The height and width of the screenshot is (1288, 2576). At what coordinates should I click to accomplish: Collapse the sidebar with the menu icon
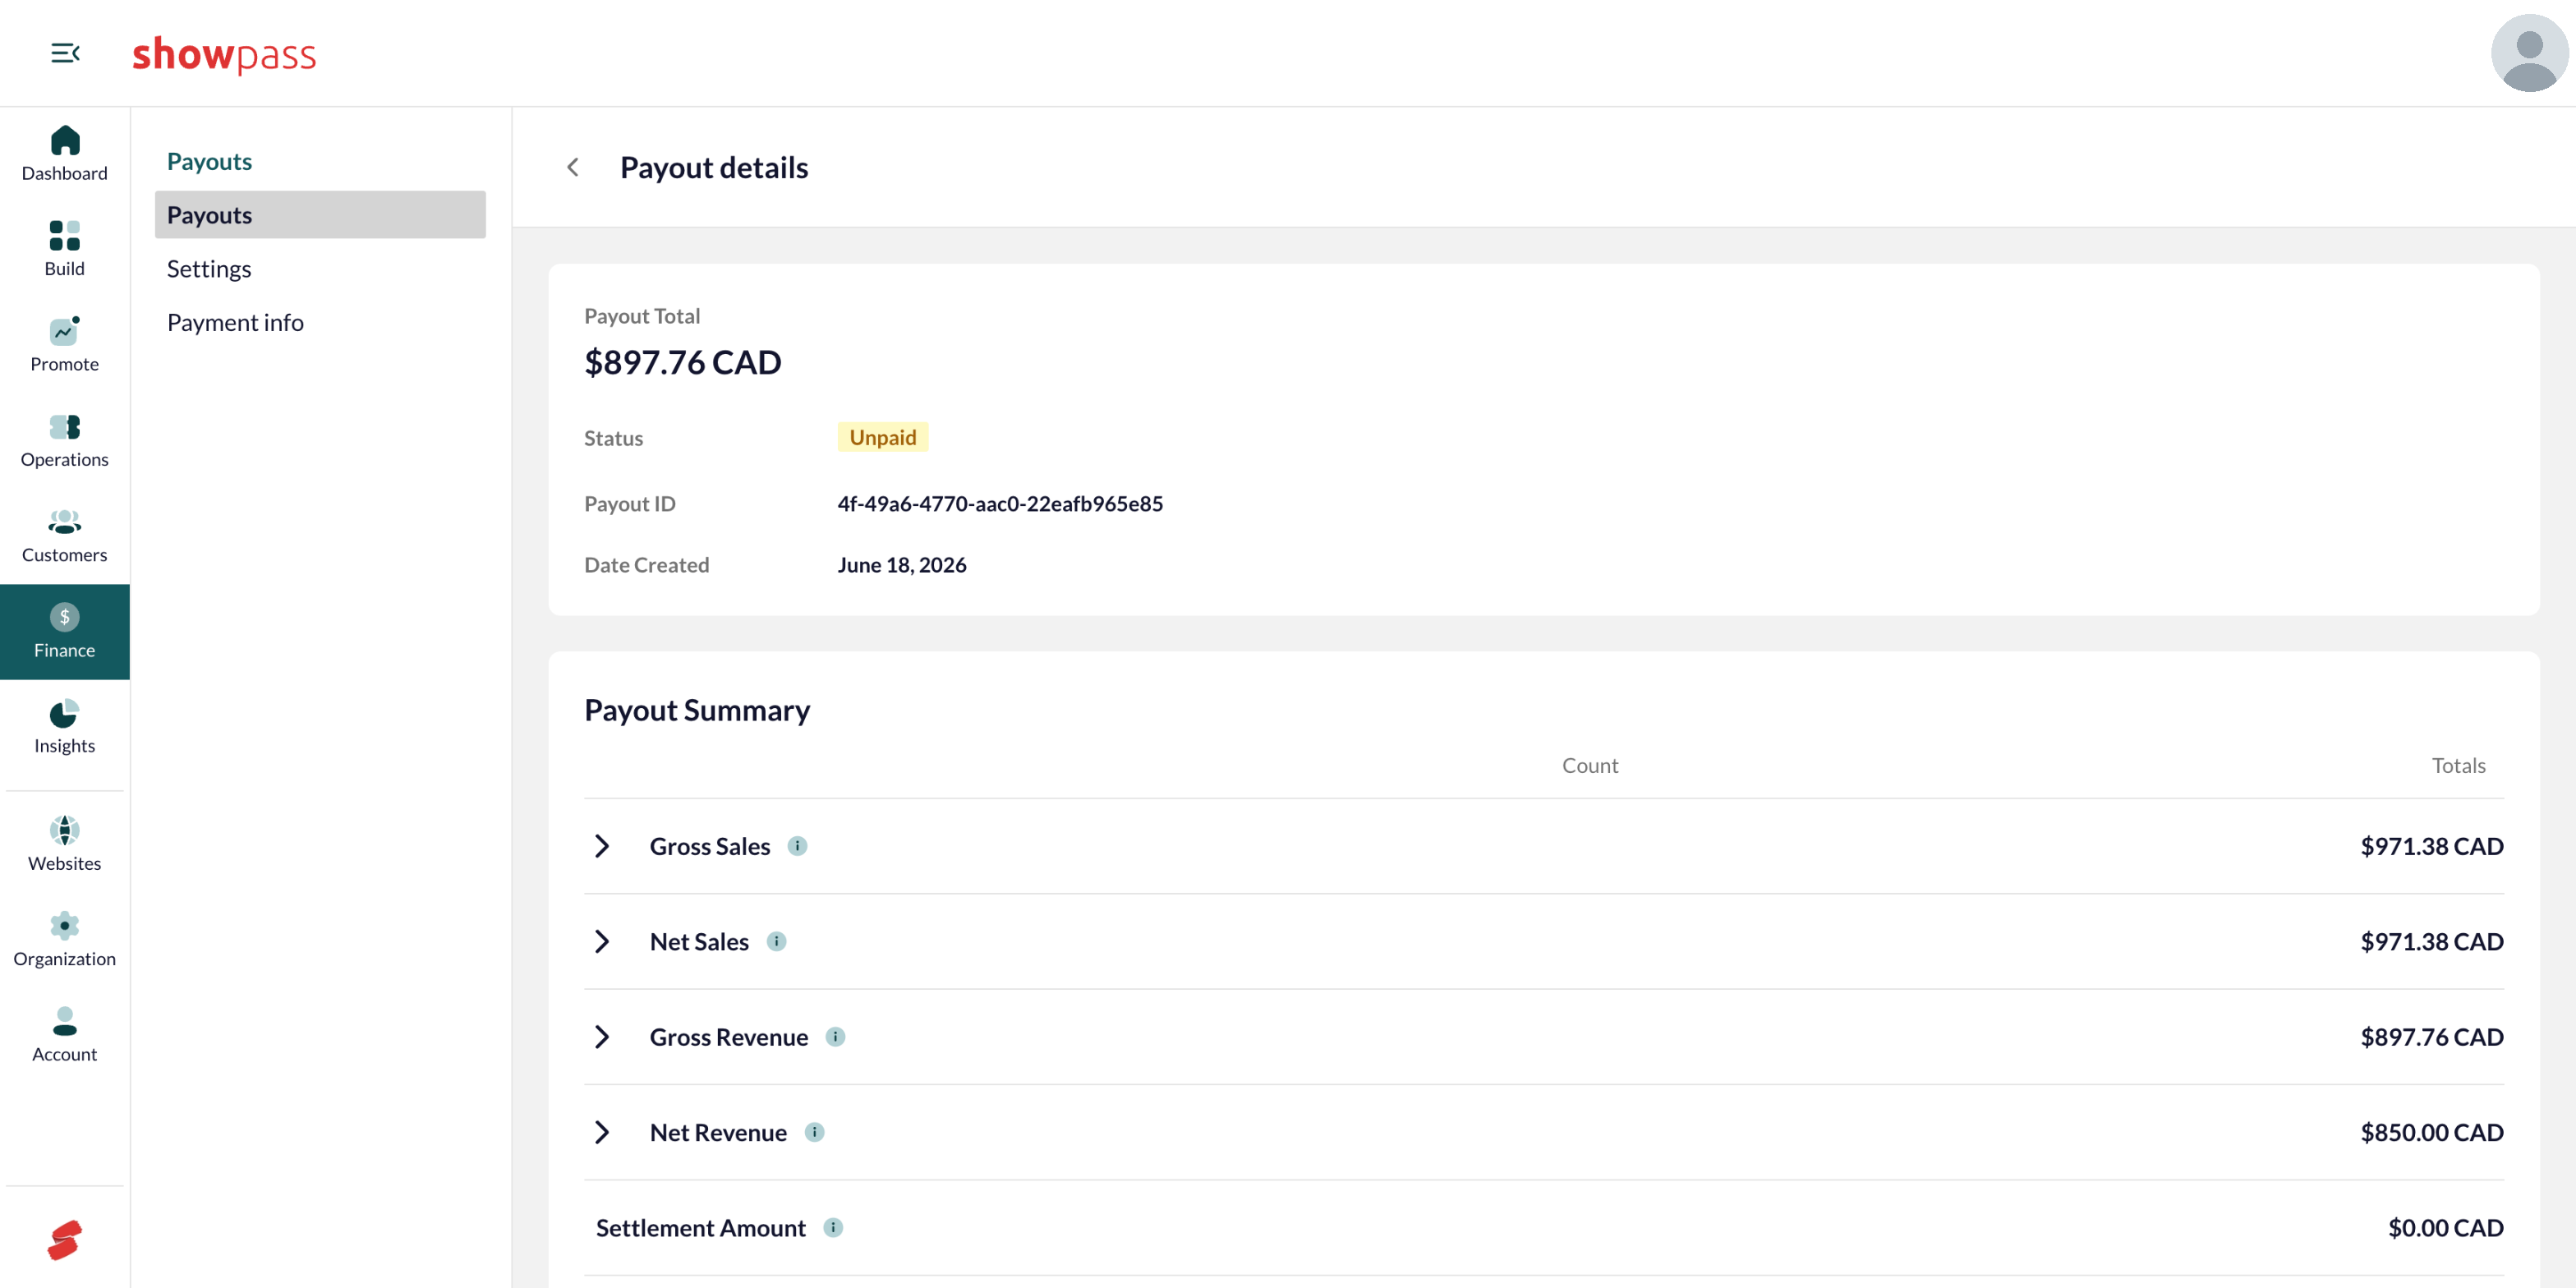pyautogui.click(x=65, y=53)
